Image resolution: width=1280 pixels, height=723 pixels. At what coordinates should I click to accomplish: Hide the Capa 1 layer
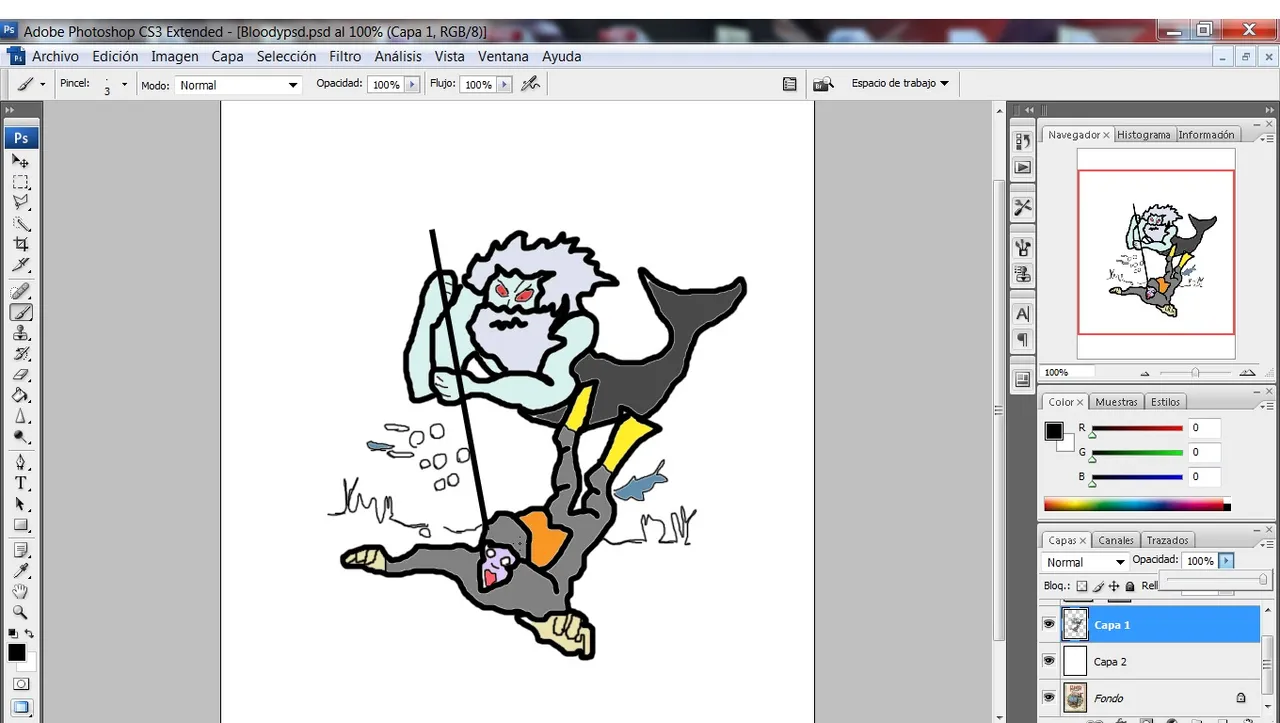point(1049,624)
